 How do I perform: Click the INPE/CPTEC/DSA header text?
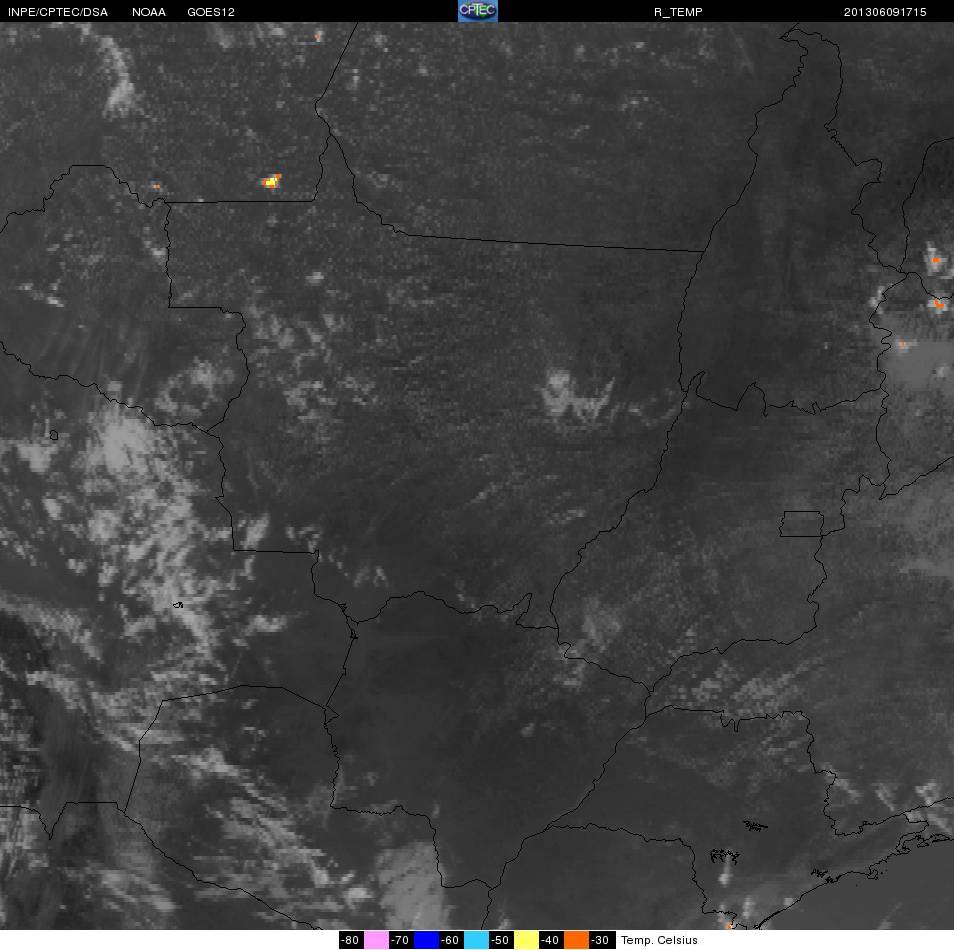(58, 12)
